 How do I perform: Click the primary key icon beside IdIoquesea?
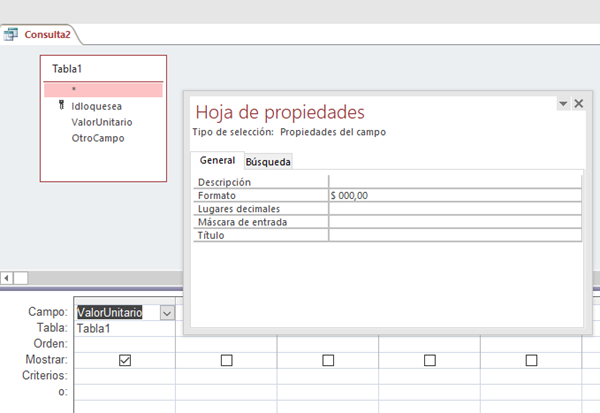61,104
